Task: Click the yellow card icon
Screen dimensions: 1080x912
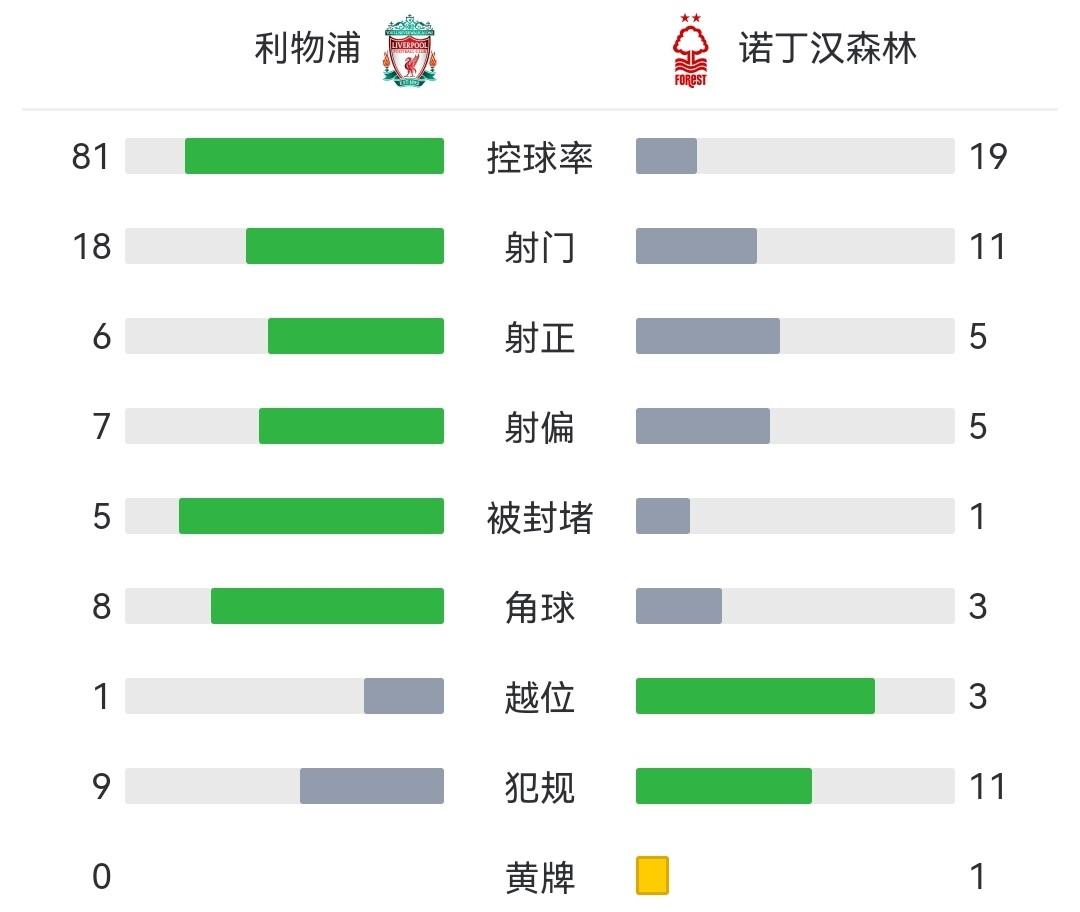Action: click(x=652, y=875)
